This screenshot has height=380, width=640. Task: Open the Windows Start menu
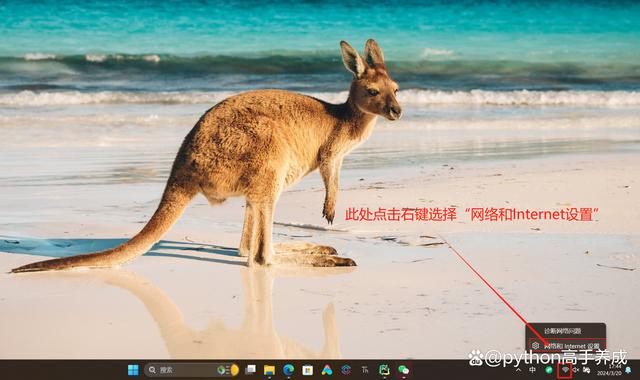click(x=133, y=370)
